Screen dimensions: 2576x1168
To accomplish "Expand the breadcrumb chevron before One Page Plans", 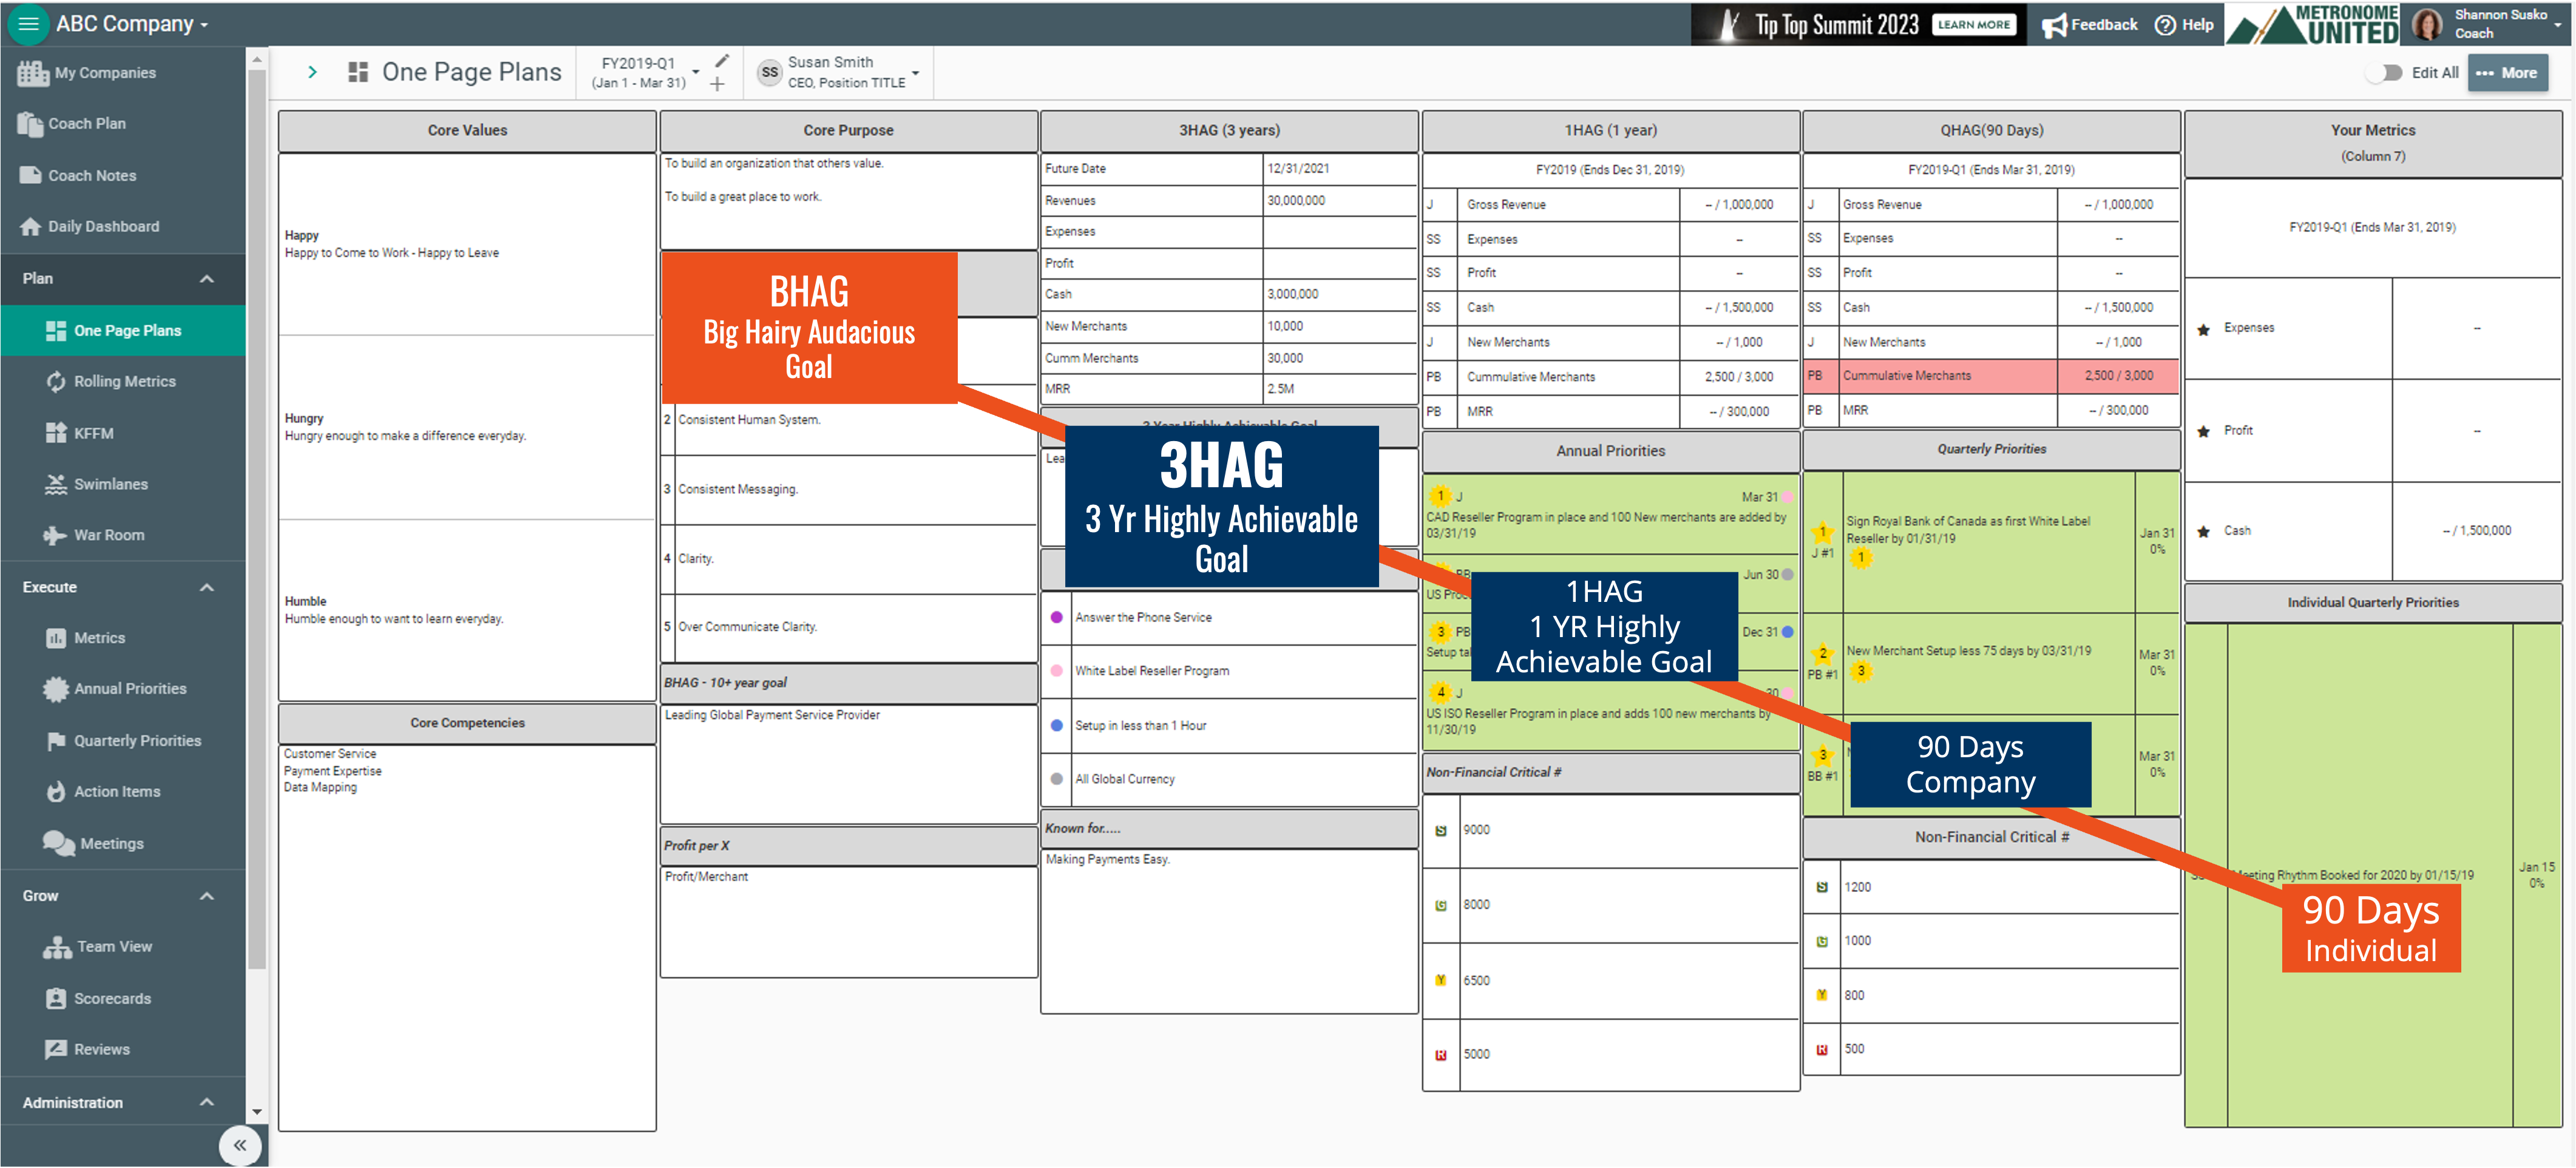I will (313, 72).
